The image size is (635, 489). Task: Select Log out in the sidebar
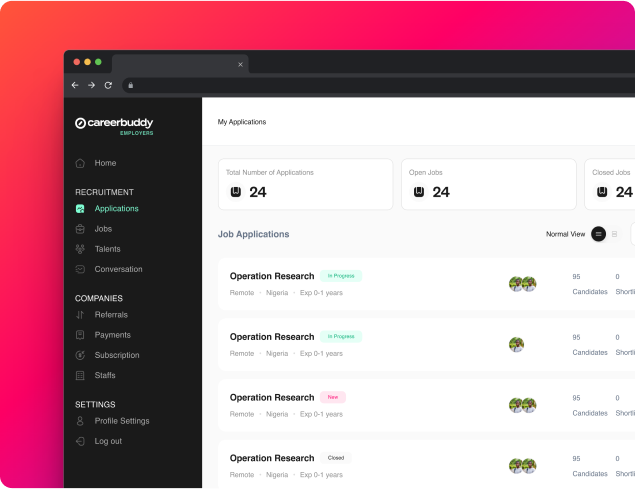(x=108, y=441)
